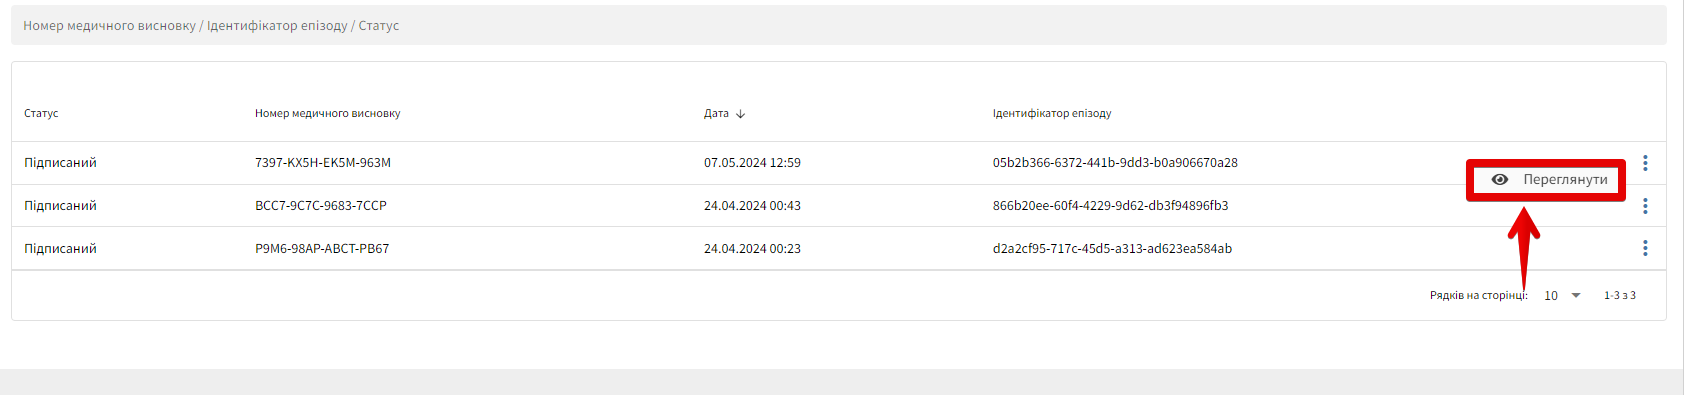
Task: Click episode ID d2a2cf95-717c-45d5-a313-ad623ea584ab
Action: click(x=1112, y=249)
